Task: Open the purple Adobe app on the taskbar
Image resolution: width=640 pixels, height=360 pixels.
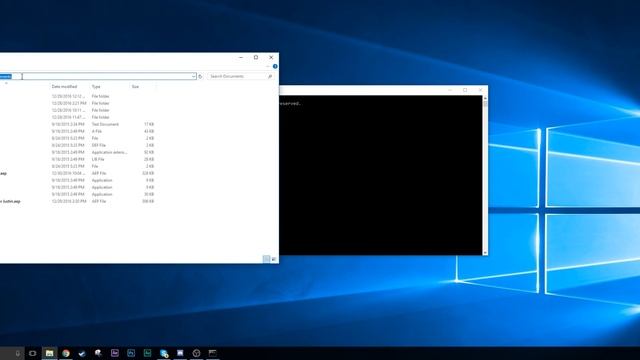Action: click(x=115, y=353)
